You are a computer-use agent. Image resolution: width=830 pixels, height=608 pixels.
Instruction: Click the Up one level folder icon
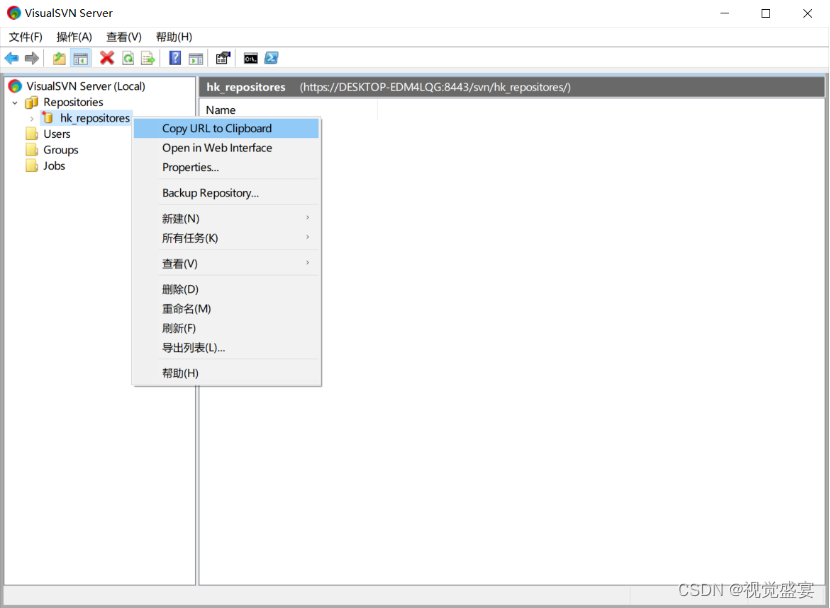tap(59, 58)
